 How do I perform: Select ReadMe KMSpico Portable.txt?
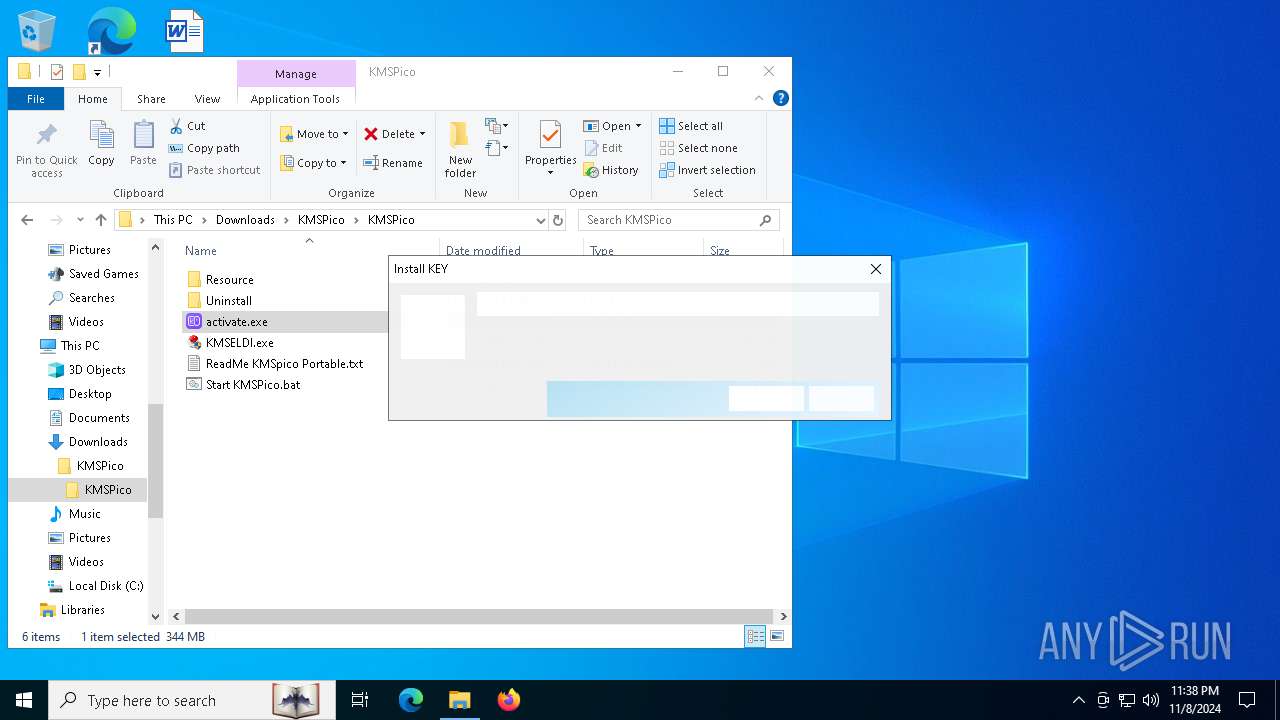point(275,364)
